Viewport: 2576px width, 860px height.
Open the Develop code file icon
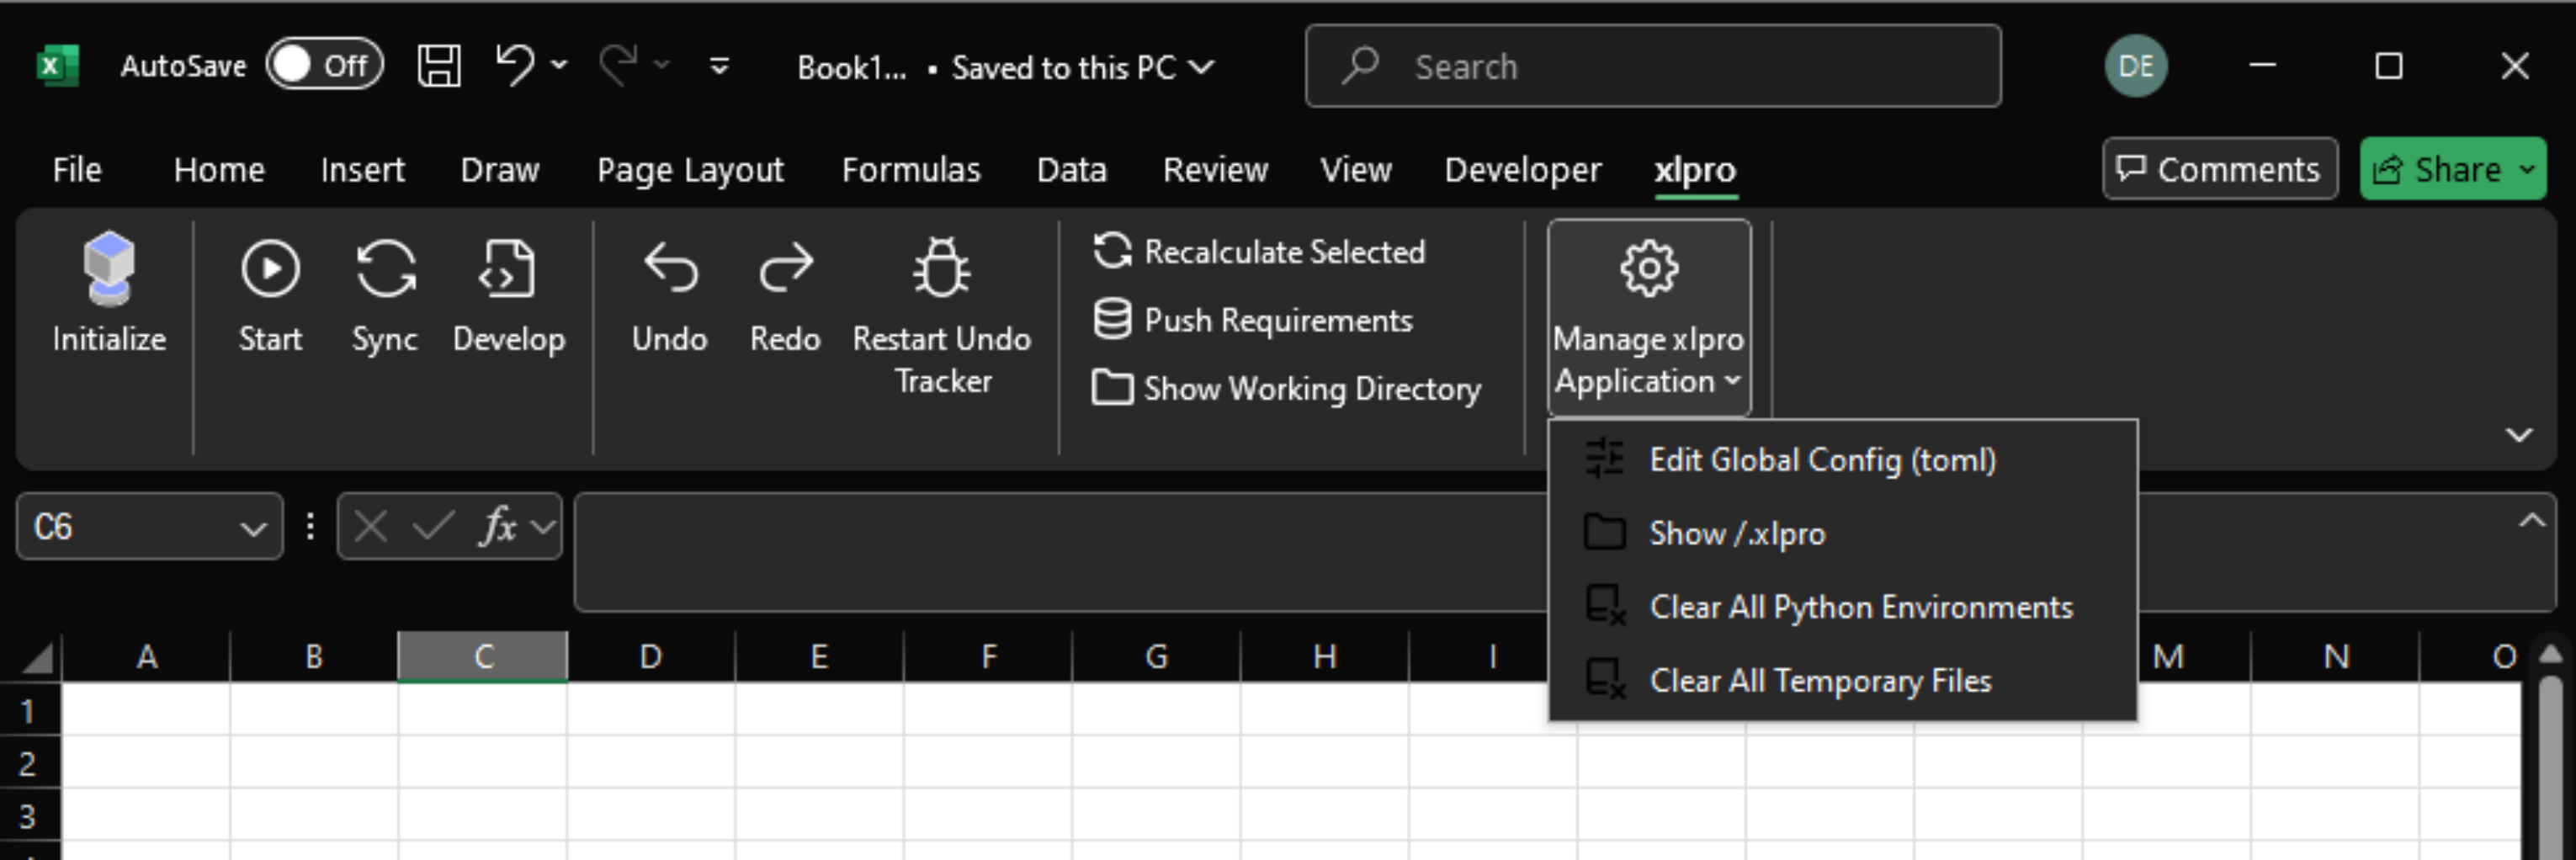click(508, 268)
